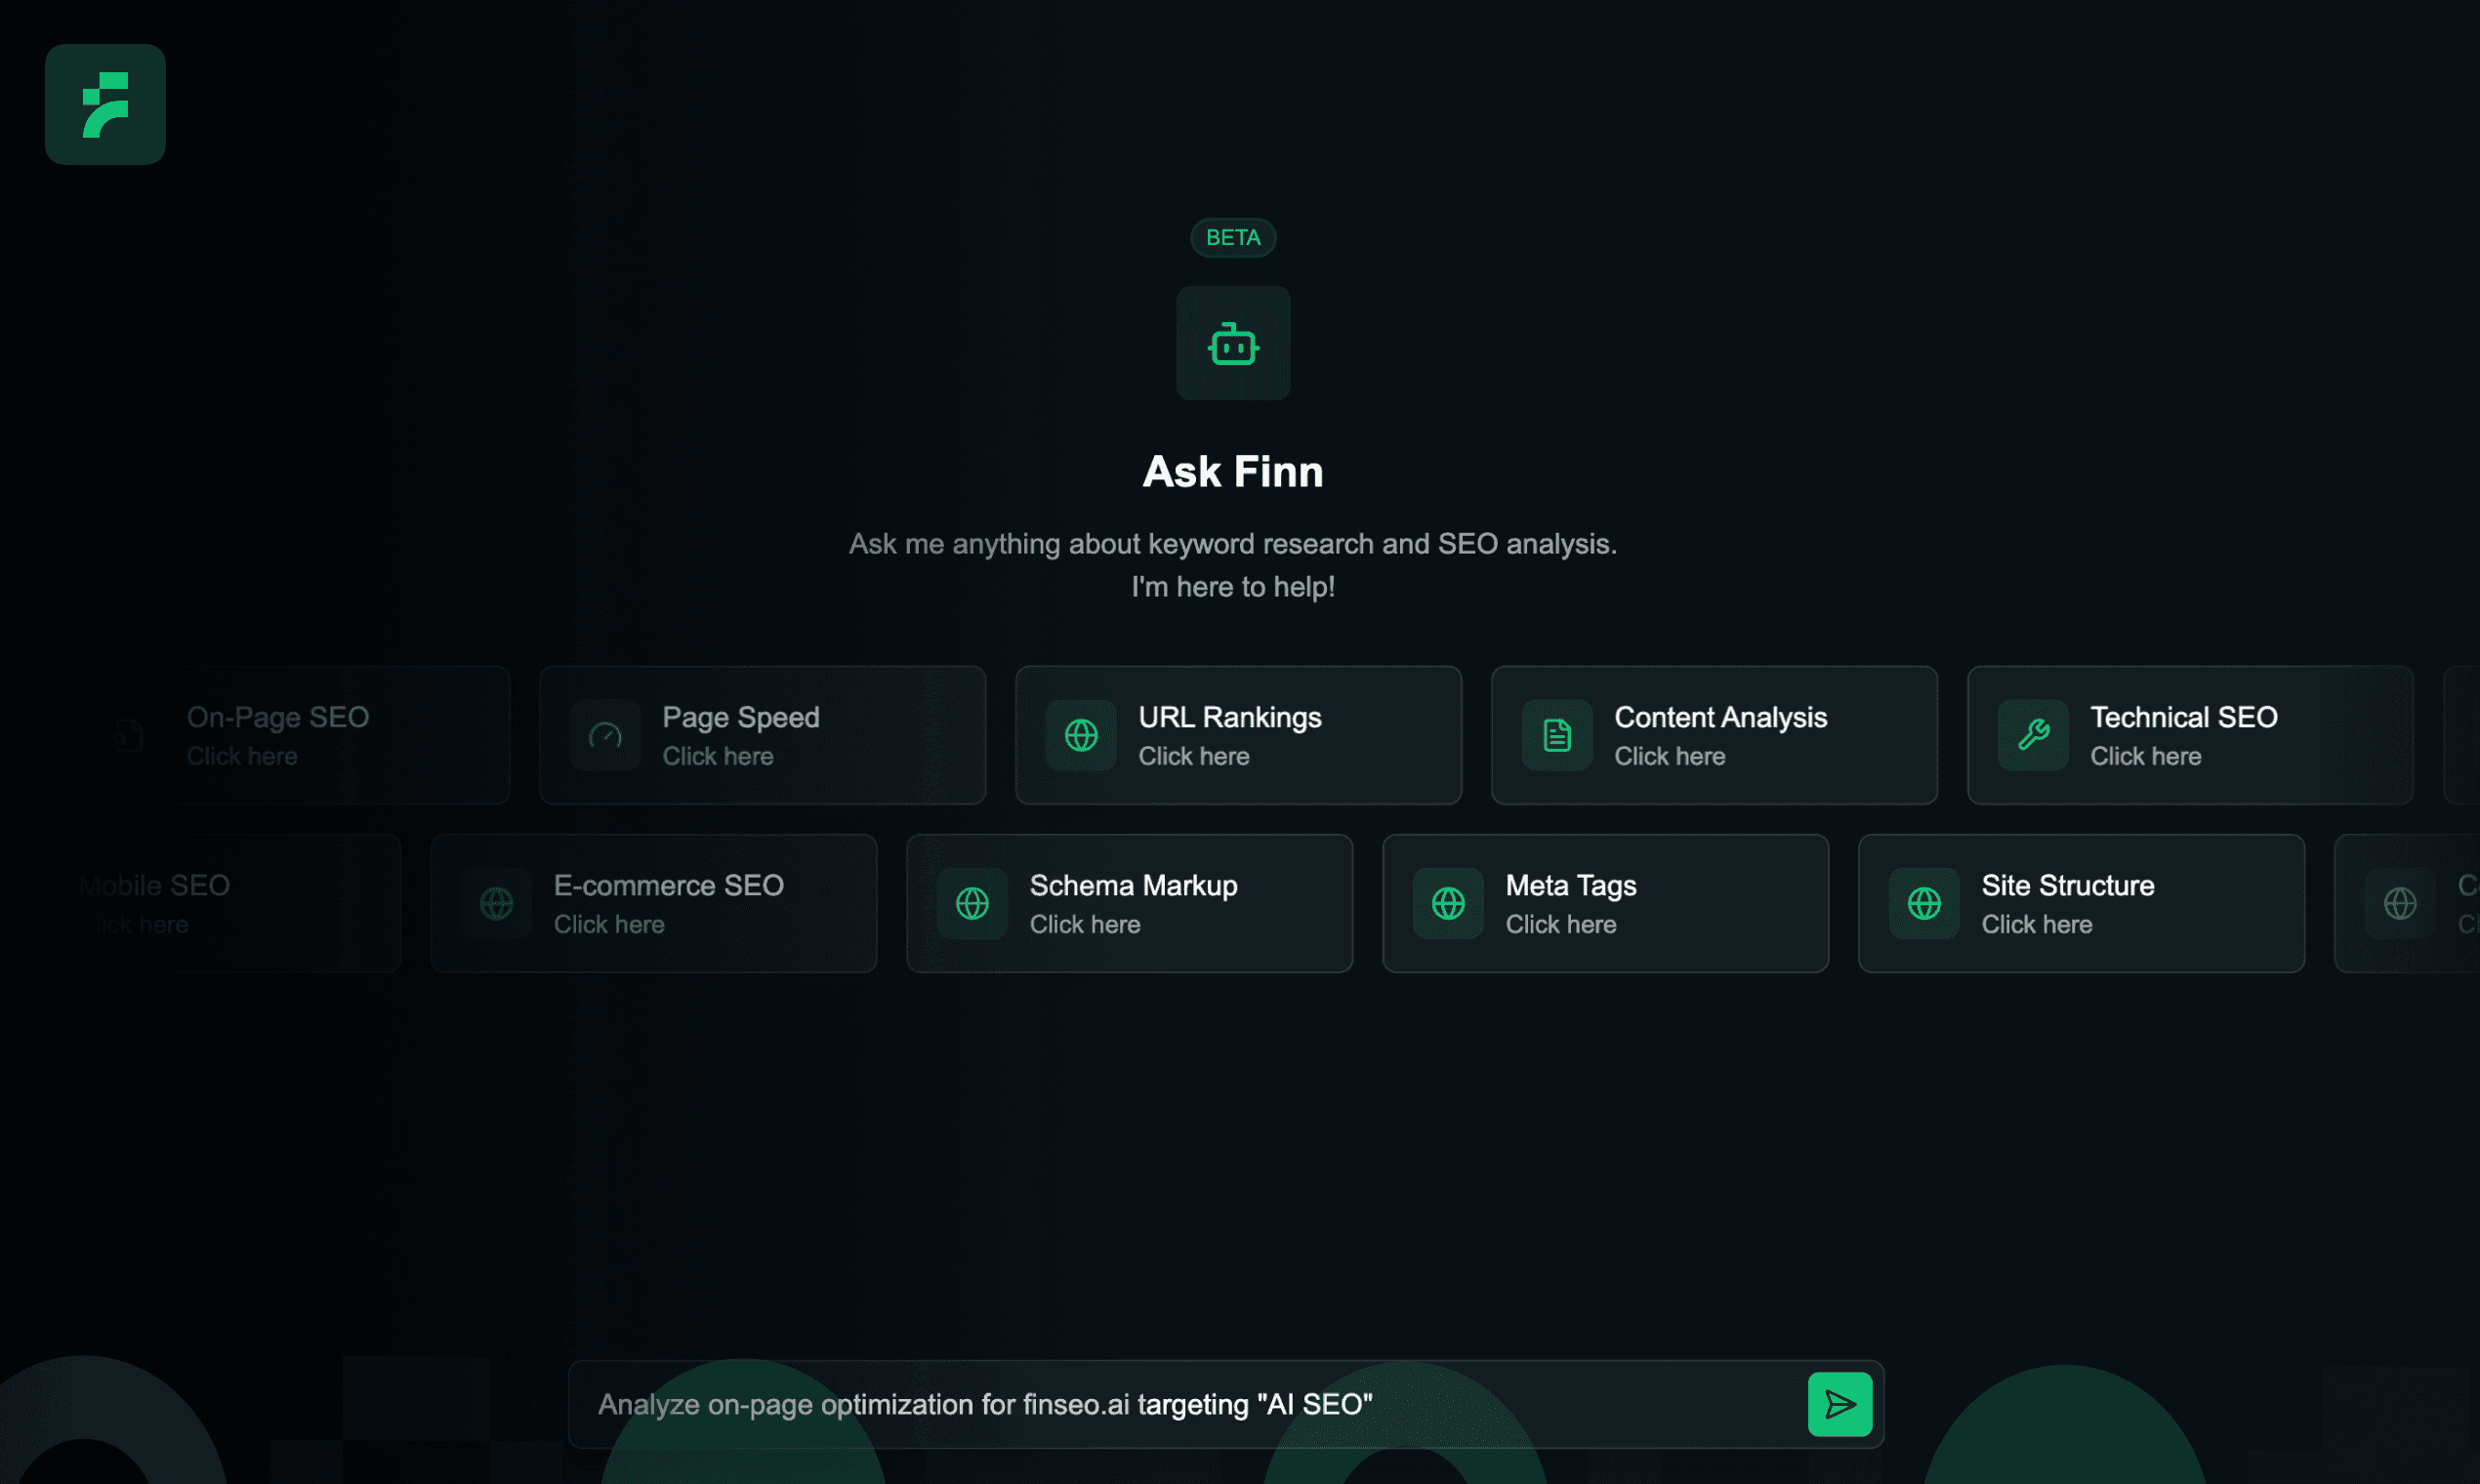The image size is (2480, 1484).
Task: Open the Schema Markup card title
Action: pyautogui.click(x=1134, y=885)
